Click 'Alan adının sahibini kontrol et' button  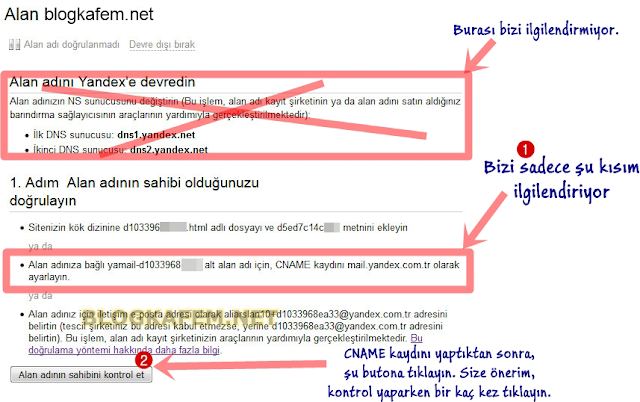81,375
